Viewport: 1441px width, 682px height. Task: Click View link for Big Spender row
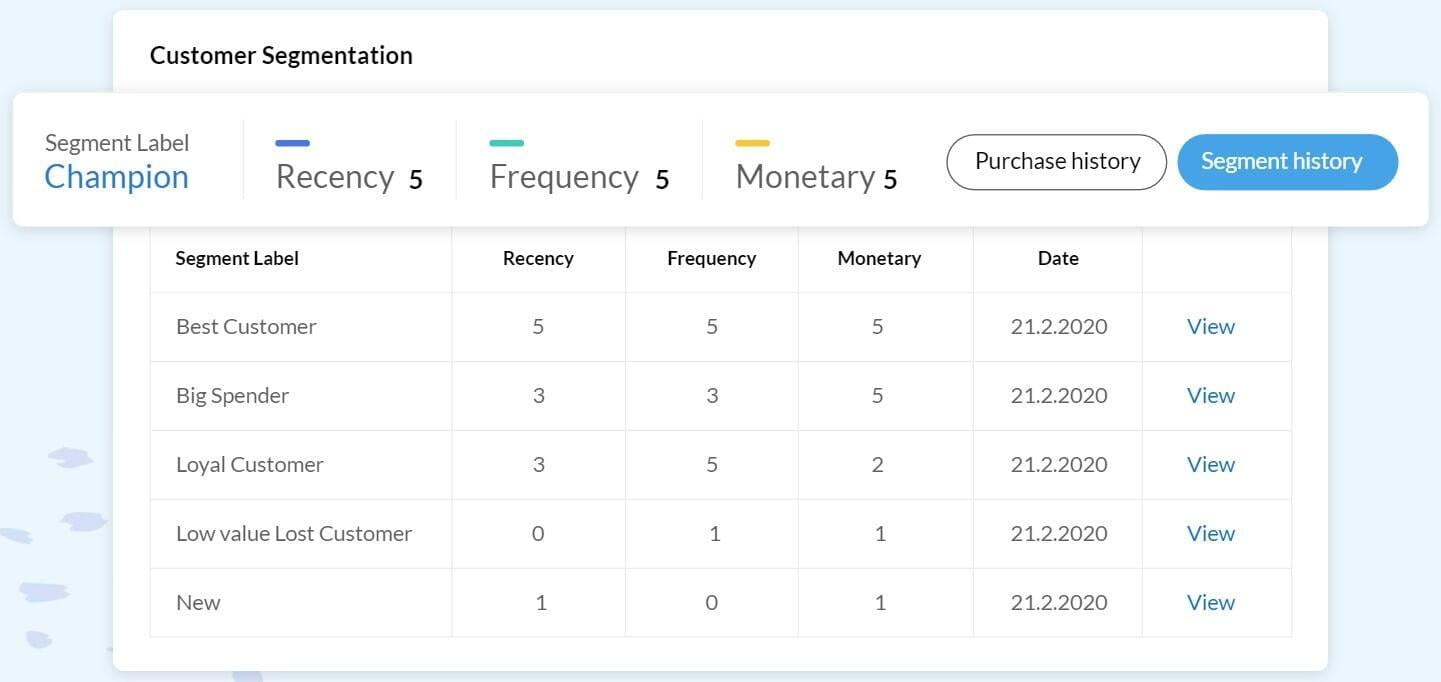point(1210,396)
